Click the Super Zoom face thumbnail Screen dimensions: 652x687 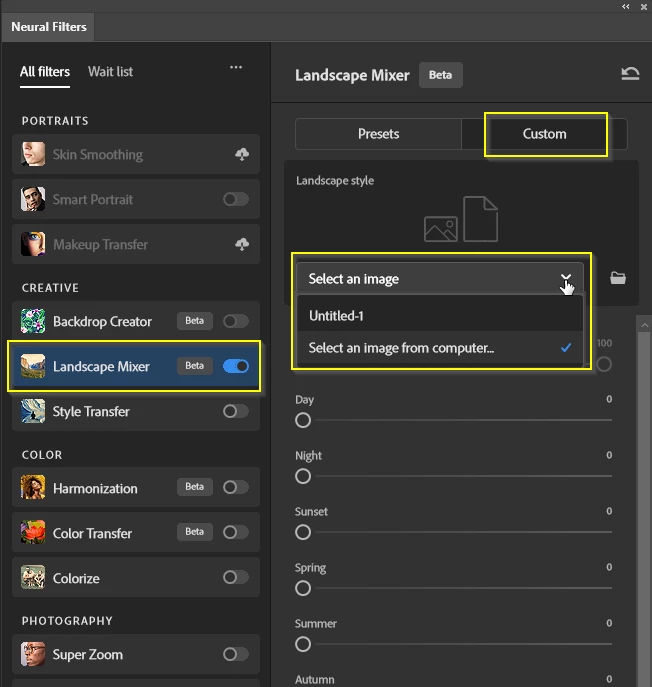coord(33,654)
